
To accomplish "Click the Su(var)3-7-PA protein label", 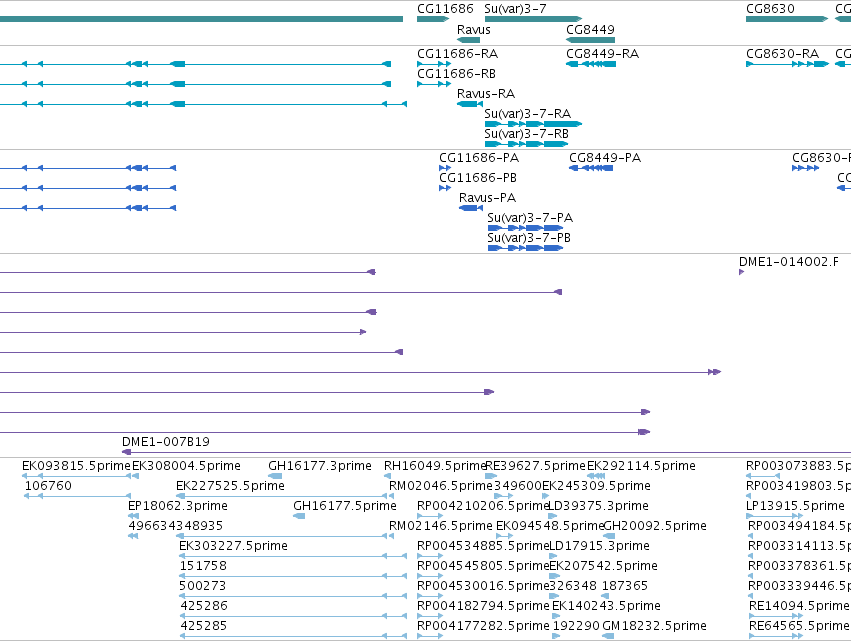I will [530, 218].
